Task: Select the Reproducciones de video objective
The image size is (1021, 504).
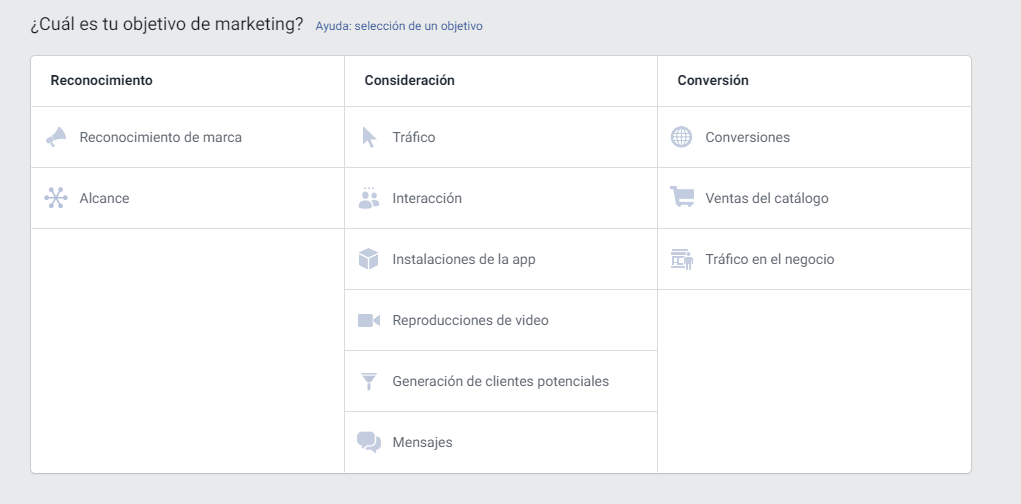Action: tap(501, 320)
